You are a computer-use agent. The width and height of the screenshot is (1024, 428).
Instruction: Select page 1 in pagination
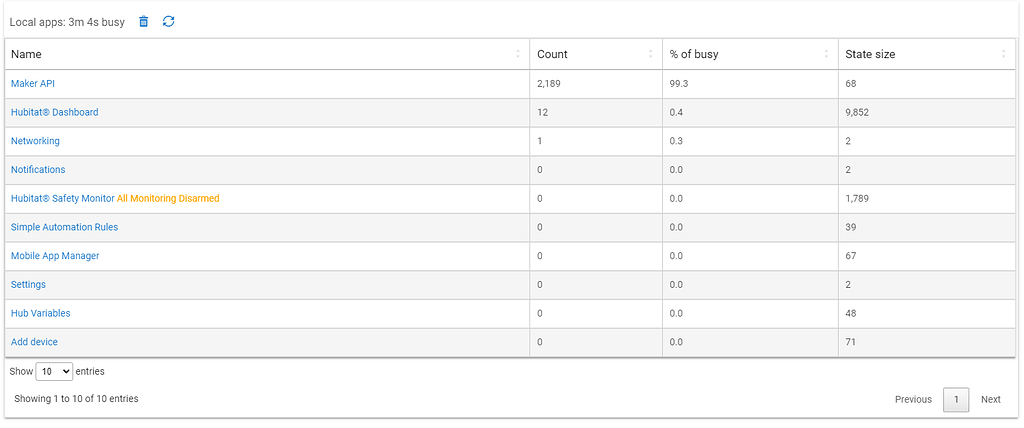click(x=956, y=399)
